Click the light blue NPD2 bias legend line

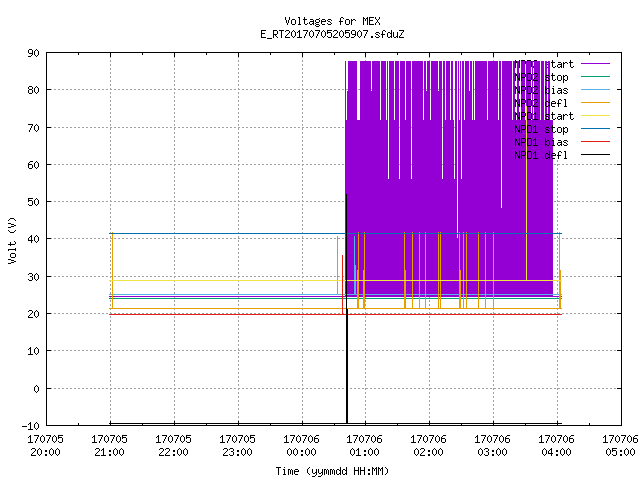click(x=595, y=90)
